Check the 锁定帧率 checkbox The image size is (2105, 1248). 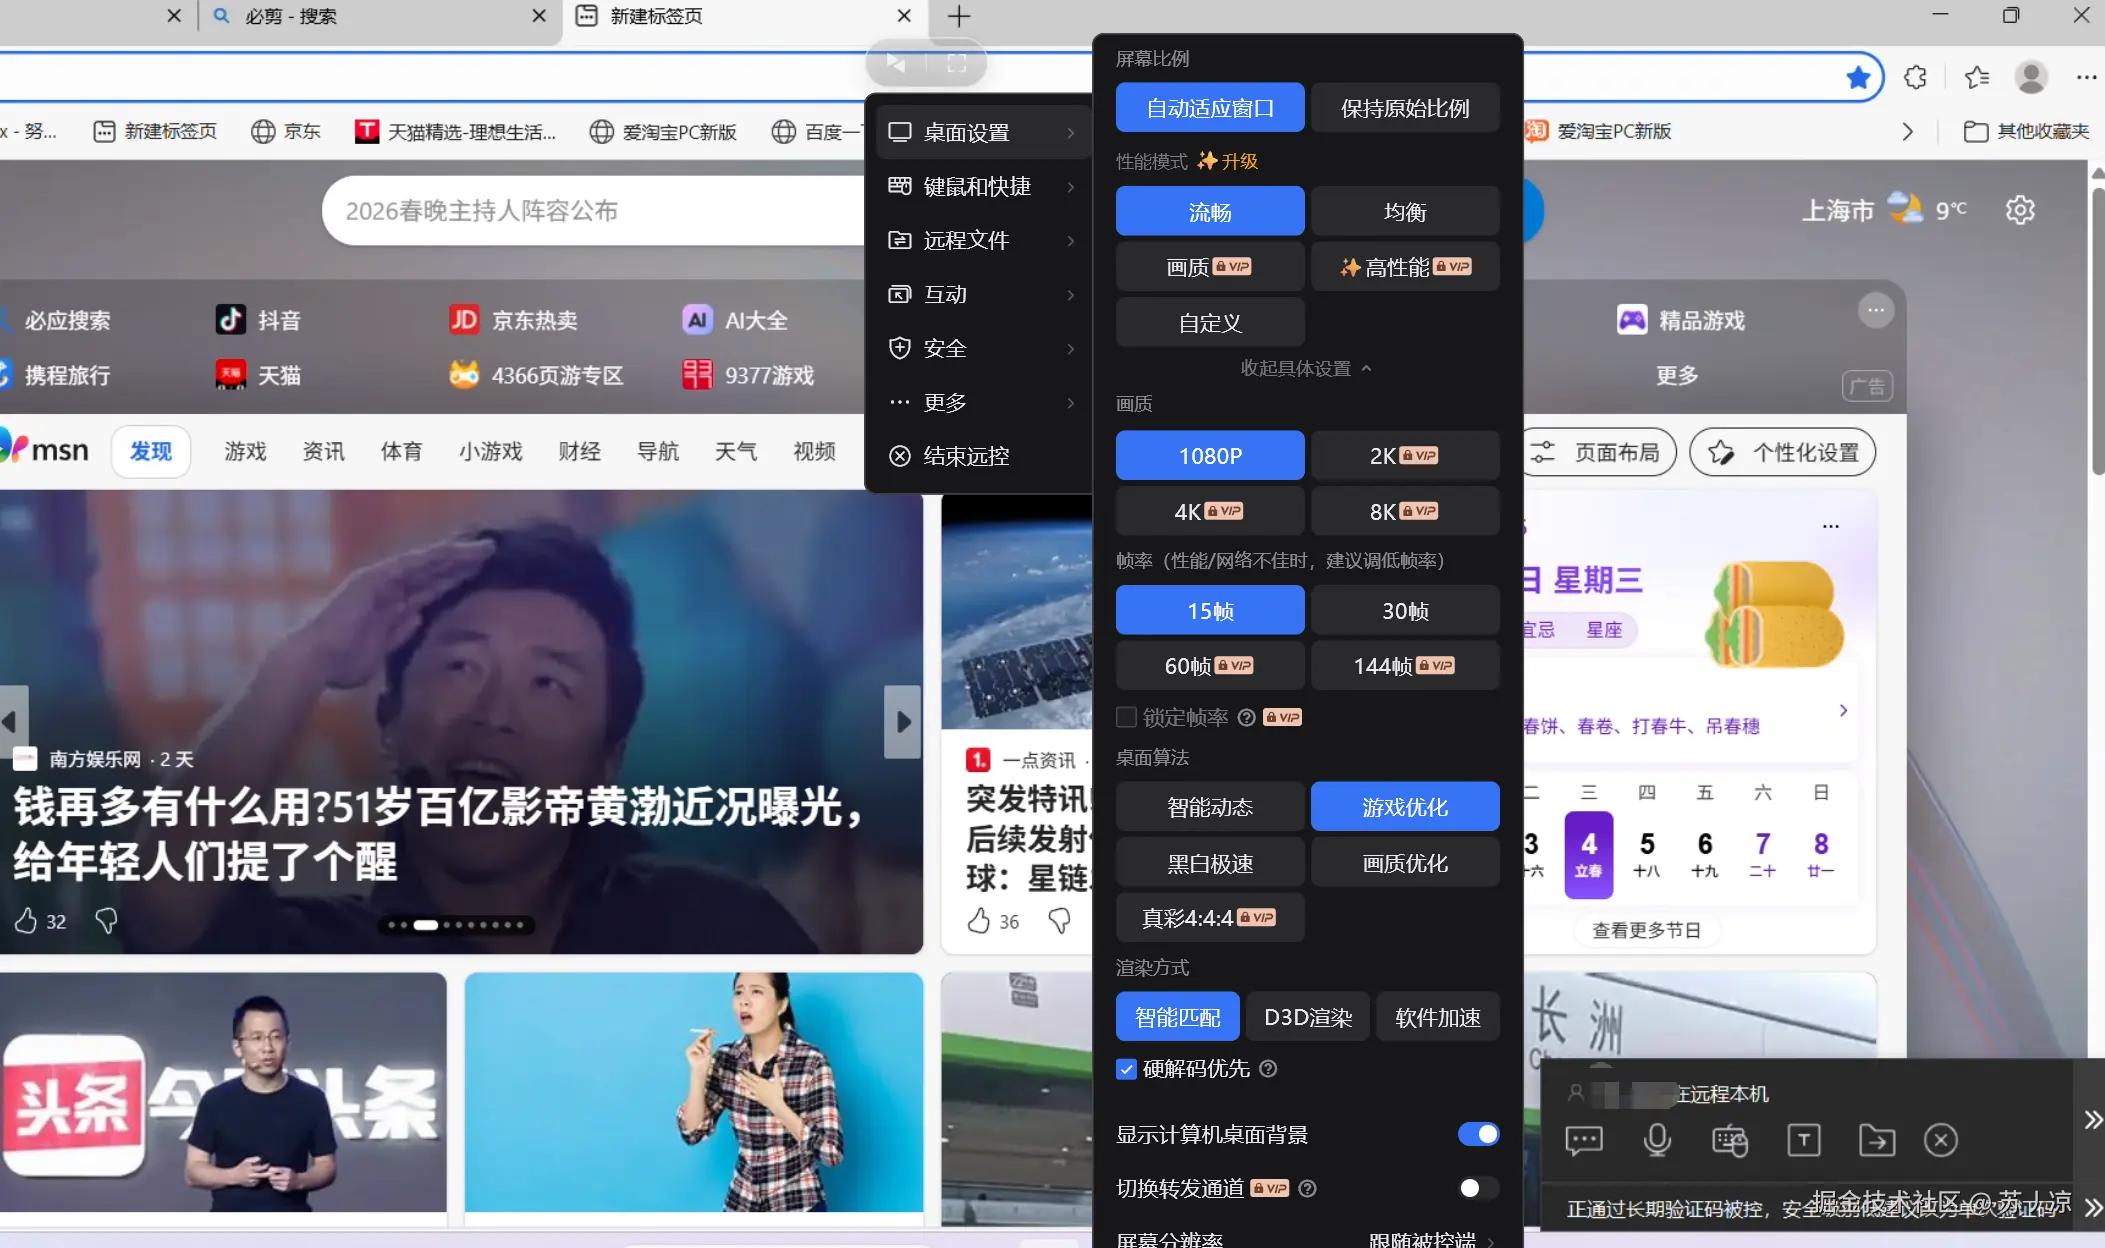1127,717
